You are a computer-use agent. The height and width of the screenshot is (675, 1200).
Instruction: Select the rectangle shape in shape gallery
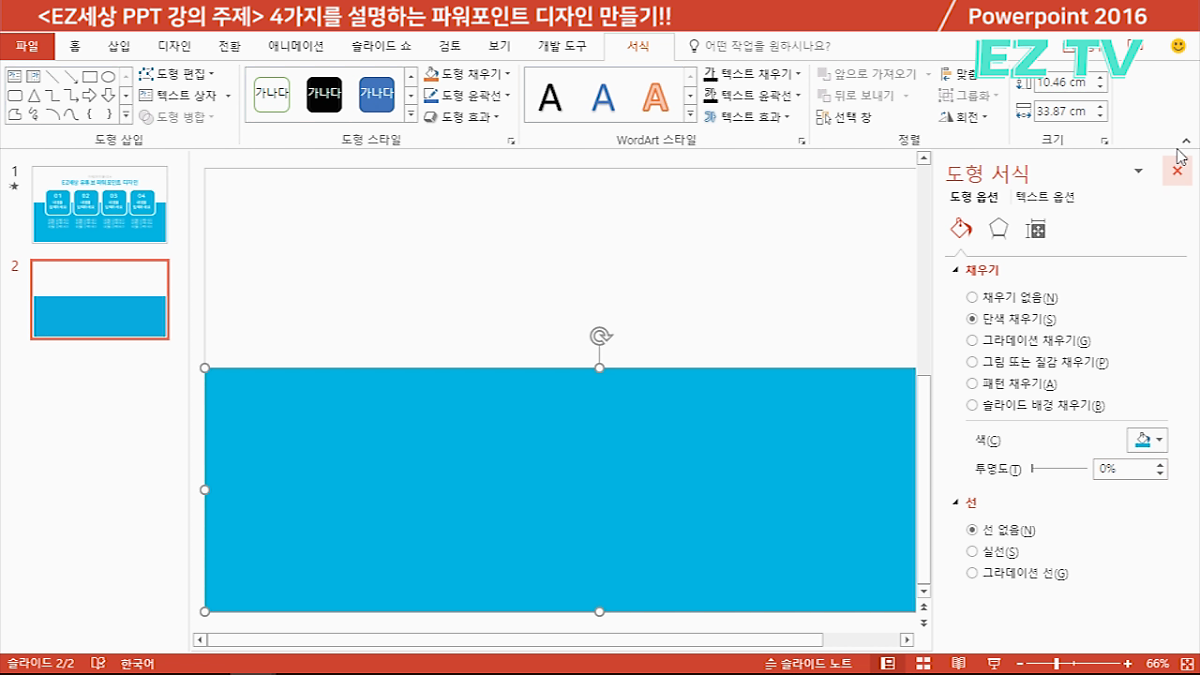[90, 76]
